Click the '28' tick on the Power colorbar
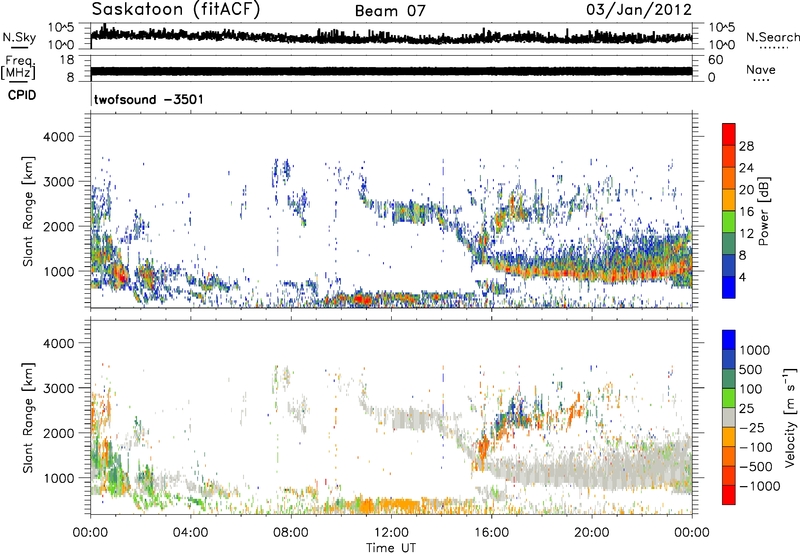Image resolution: width=800 pixels, height=554 pixels. pos(746,146)
